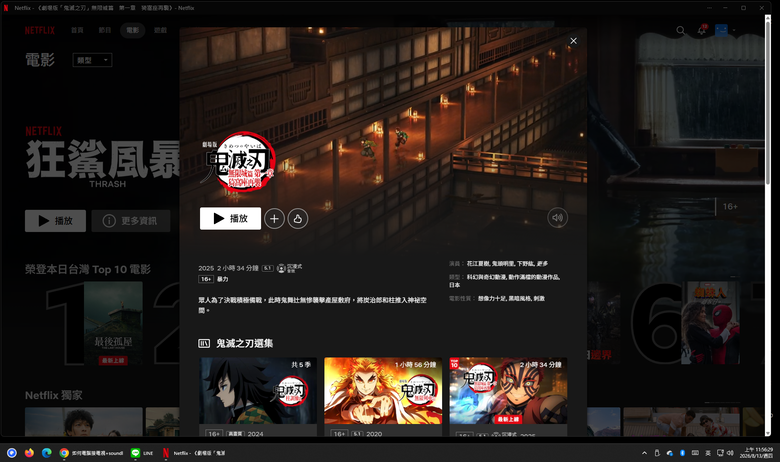Click the network display tray icon
780x462 pixels.
click(x=720, y=453)
